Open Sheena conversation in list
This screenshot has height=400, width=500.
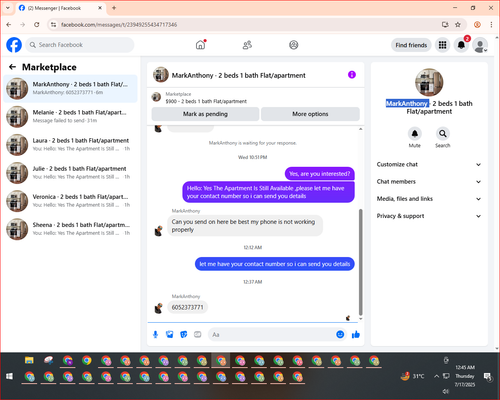(70, 229)
